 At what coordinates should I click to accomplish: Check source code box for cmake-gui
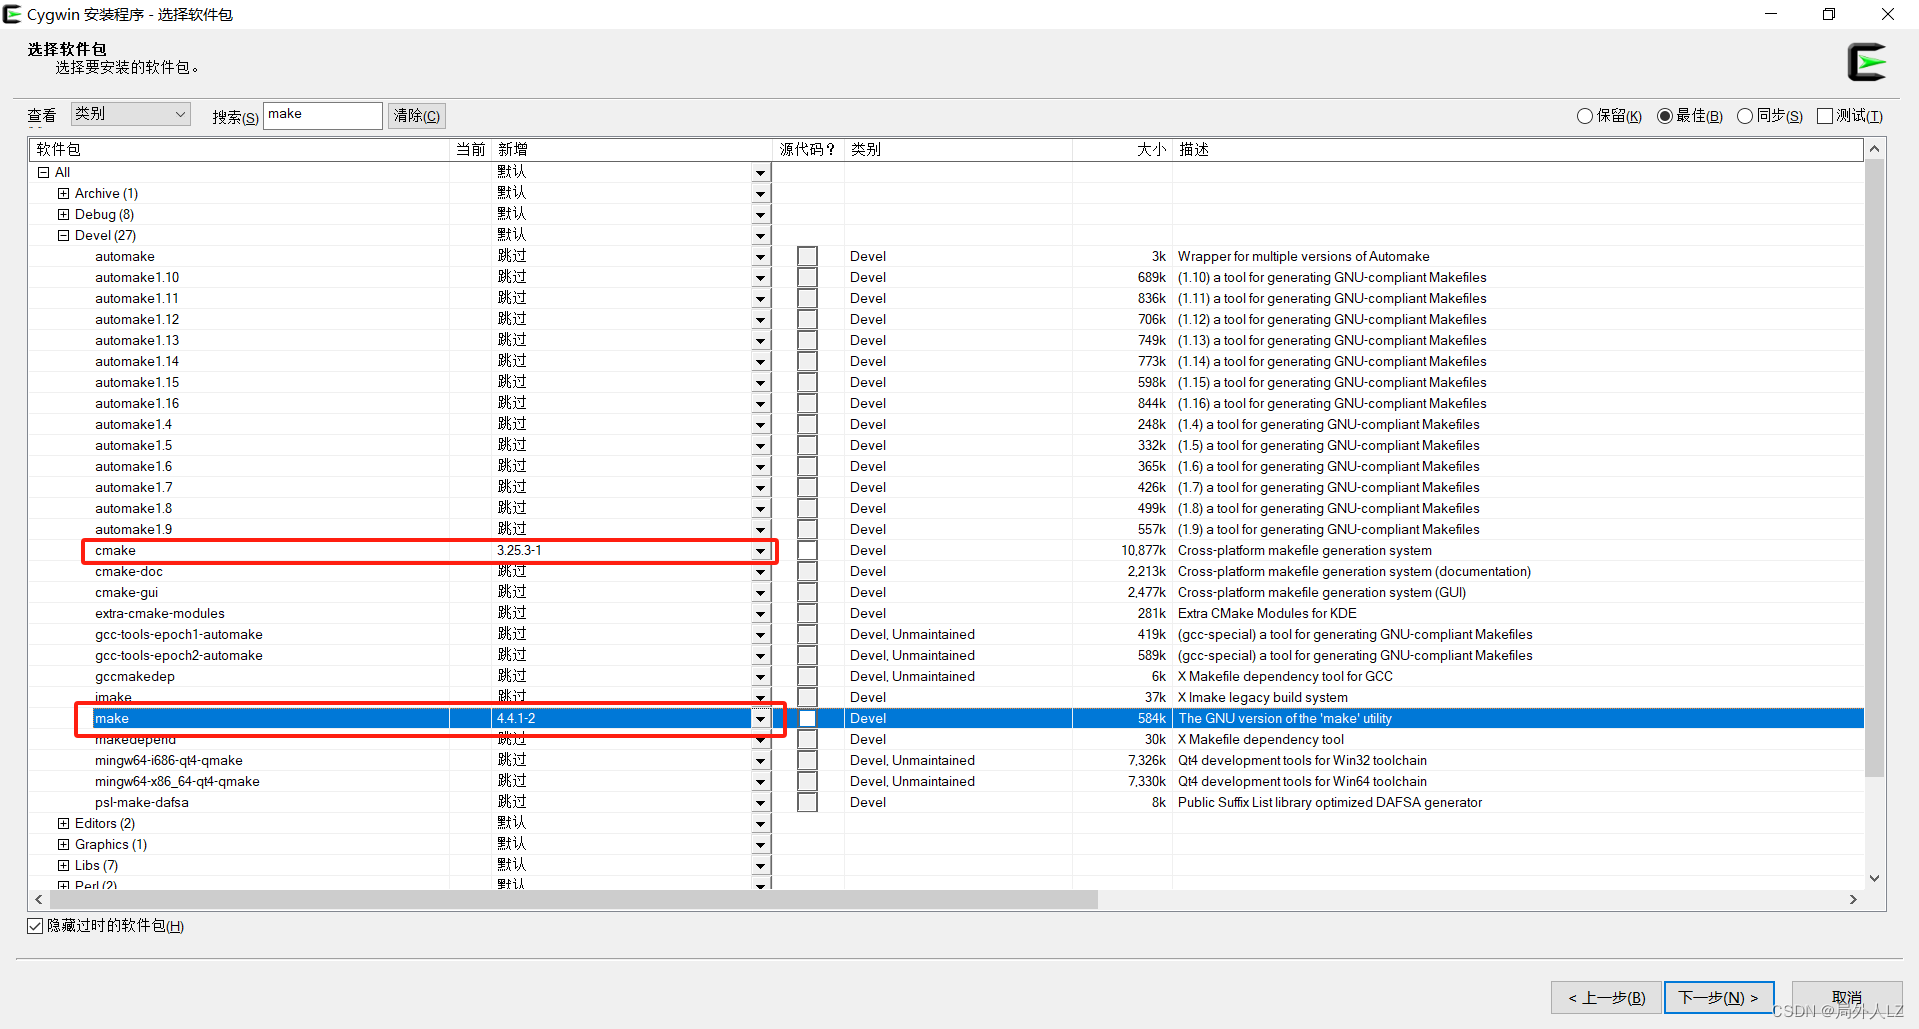point(807,593)
